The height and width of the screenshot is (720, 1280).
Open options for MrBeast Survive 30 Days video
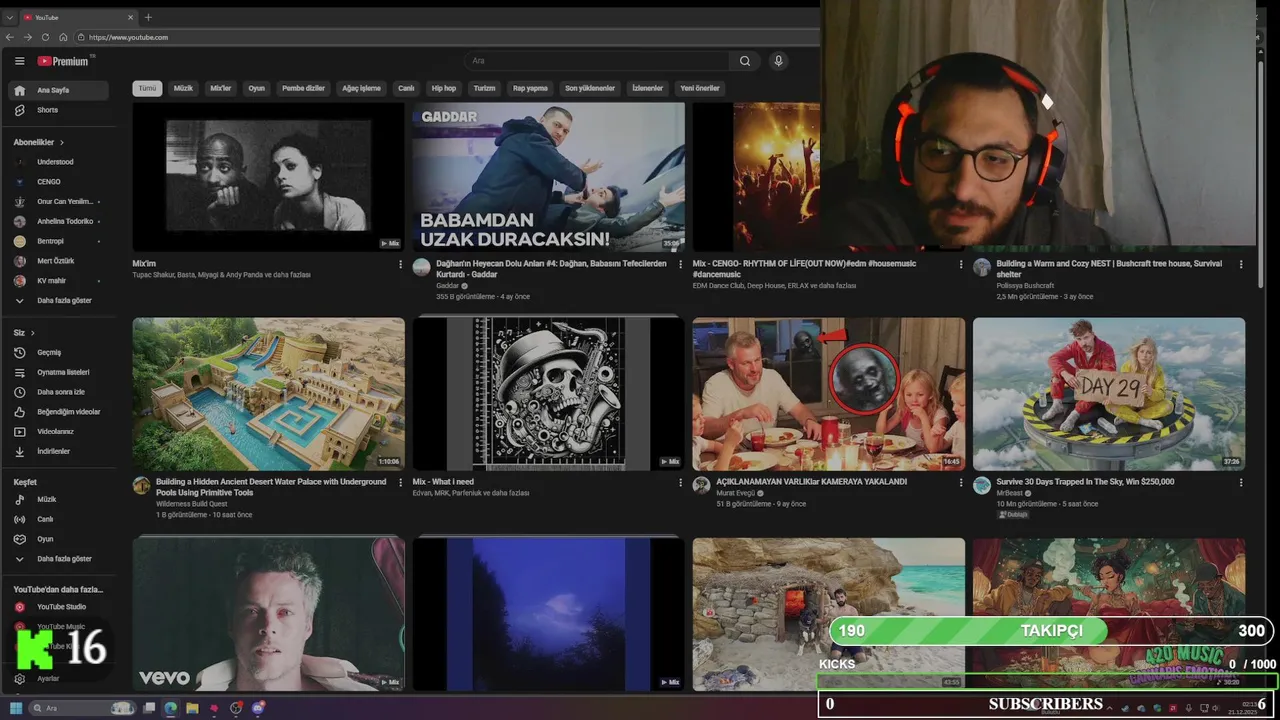pyautogui.click(x=1241, y=483)
